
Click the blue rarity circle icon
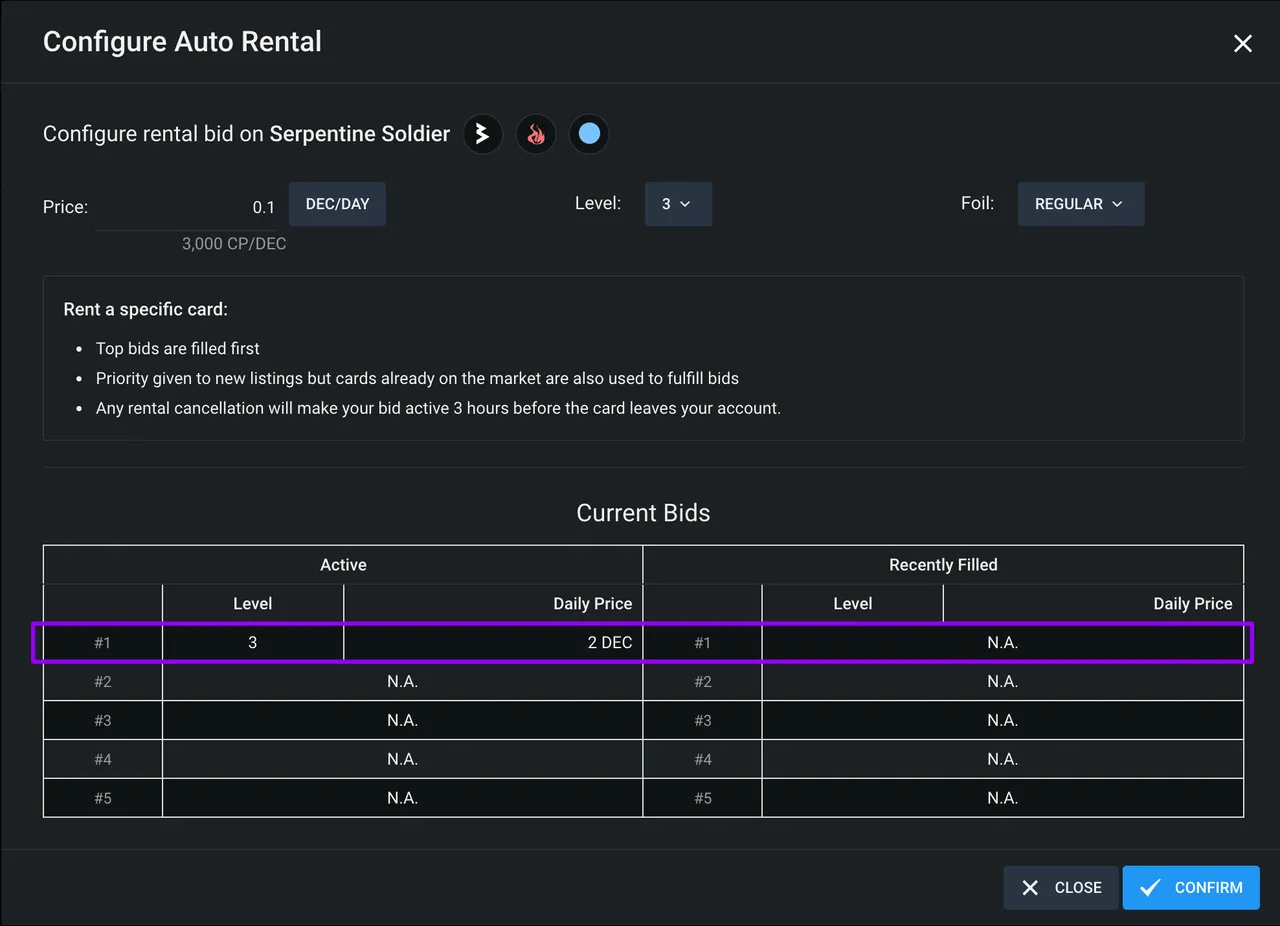click(589, 134)
